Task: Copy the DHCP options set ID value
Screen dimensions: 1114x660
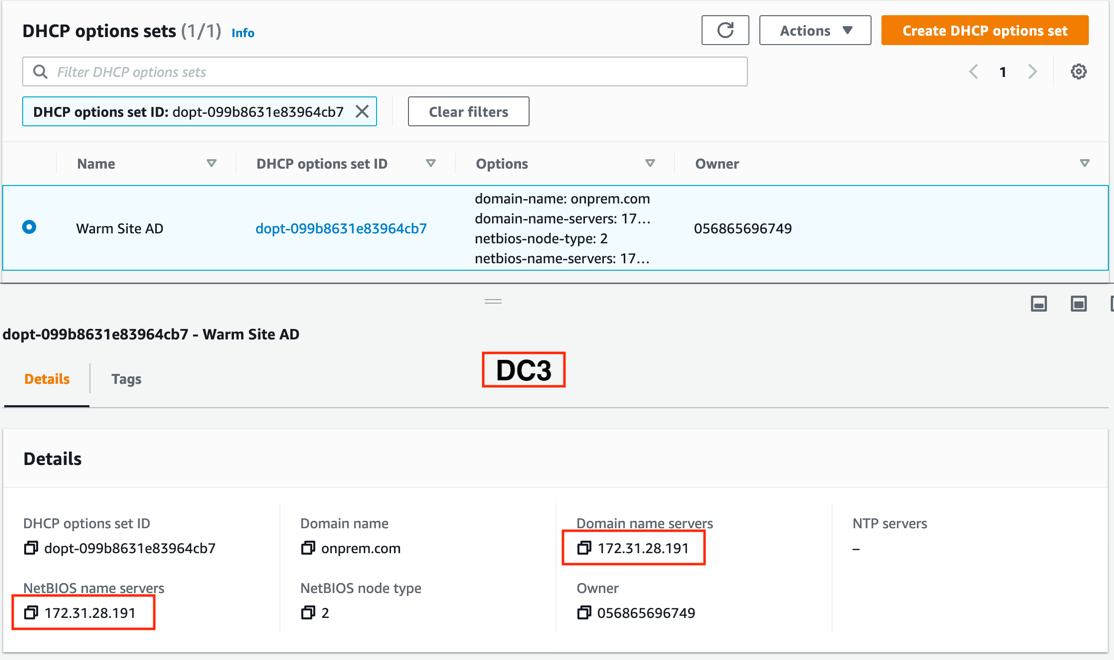Action: 30,547
